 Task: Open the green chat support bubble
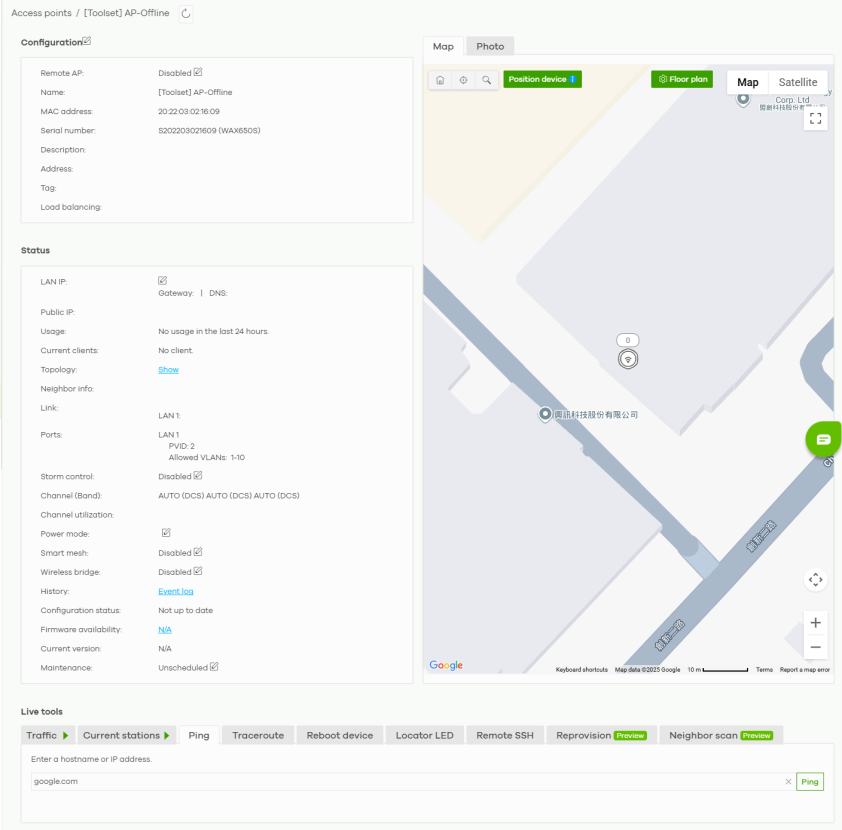click(823, 439)
